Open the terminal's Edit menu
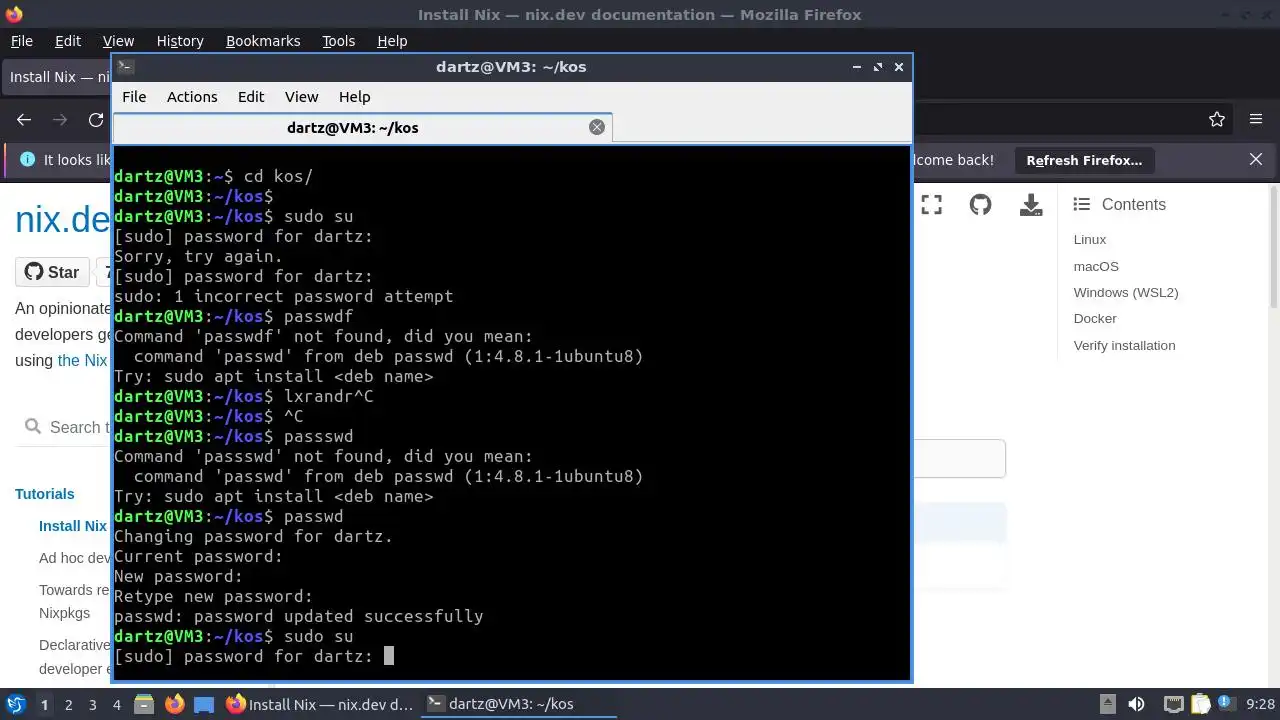 click(x=251, y=97)
